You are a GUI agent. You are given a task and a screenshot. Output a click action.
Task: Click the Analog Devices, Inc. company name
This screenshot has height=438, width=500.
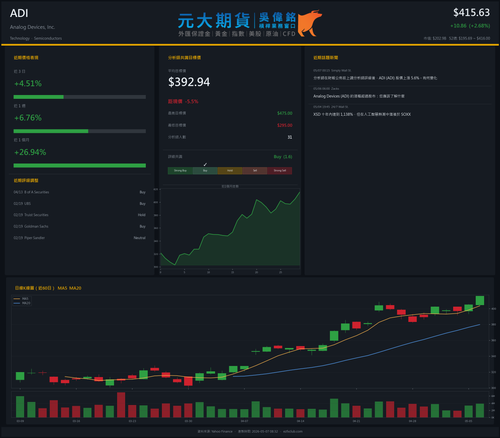point(32,27)
